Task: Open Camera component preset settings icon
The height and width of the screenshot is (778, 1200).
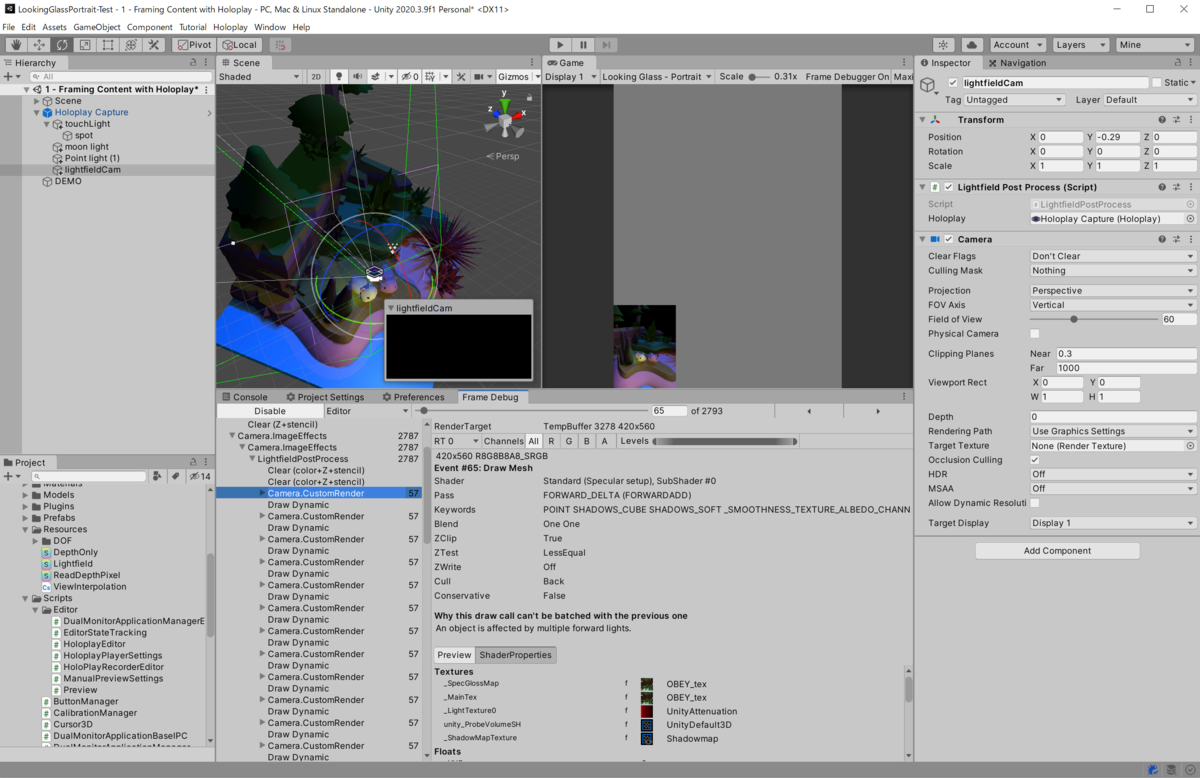Action: coord(1176,239)
